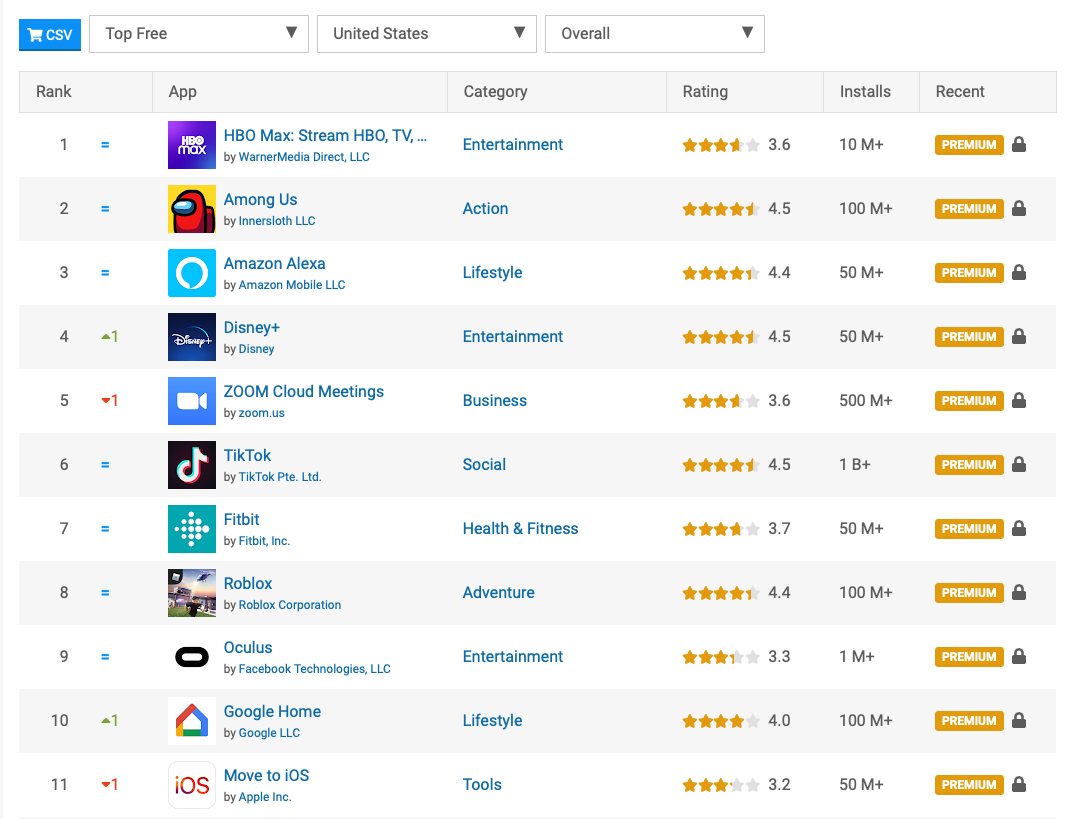Screen dimensions: 1072x819
Task: Click the Move to iOS app icon
Action: point(192,785)
